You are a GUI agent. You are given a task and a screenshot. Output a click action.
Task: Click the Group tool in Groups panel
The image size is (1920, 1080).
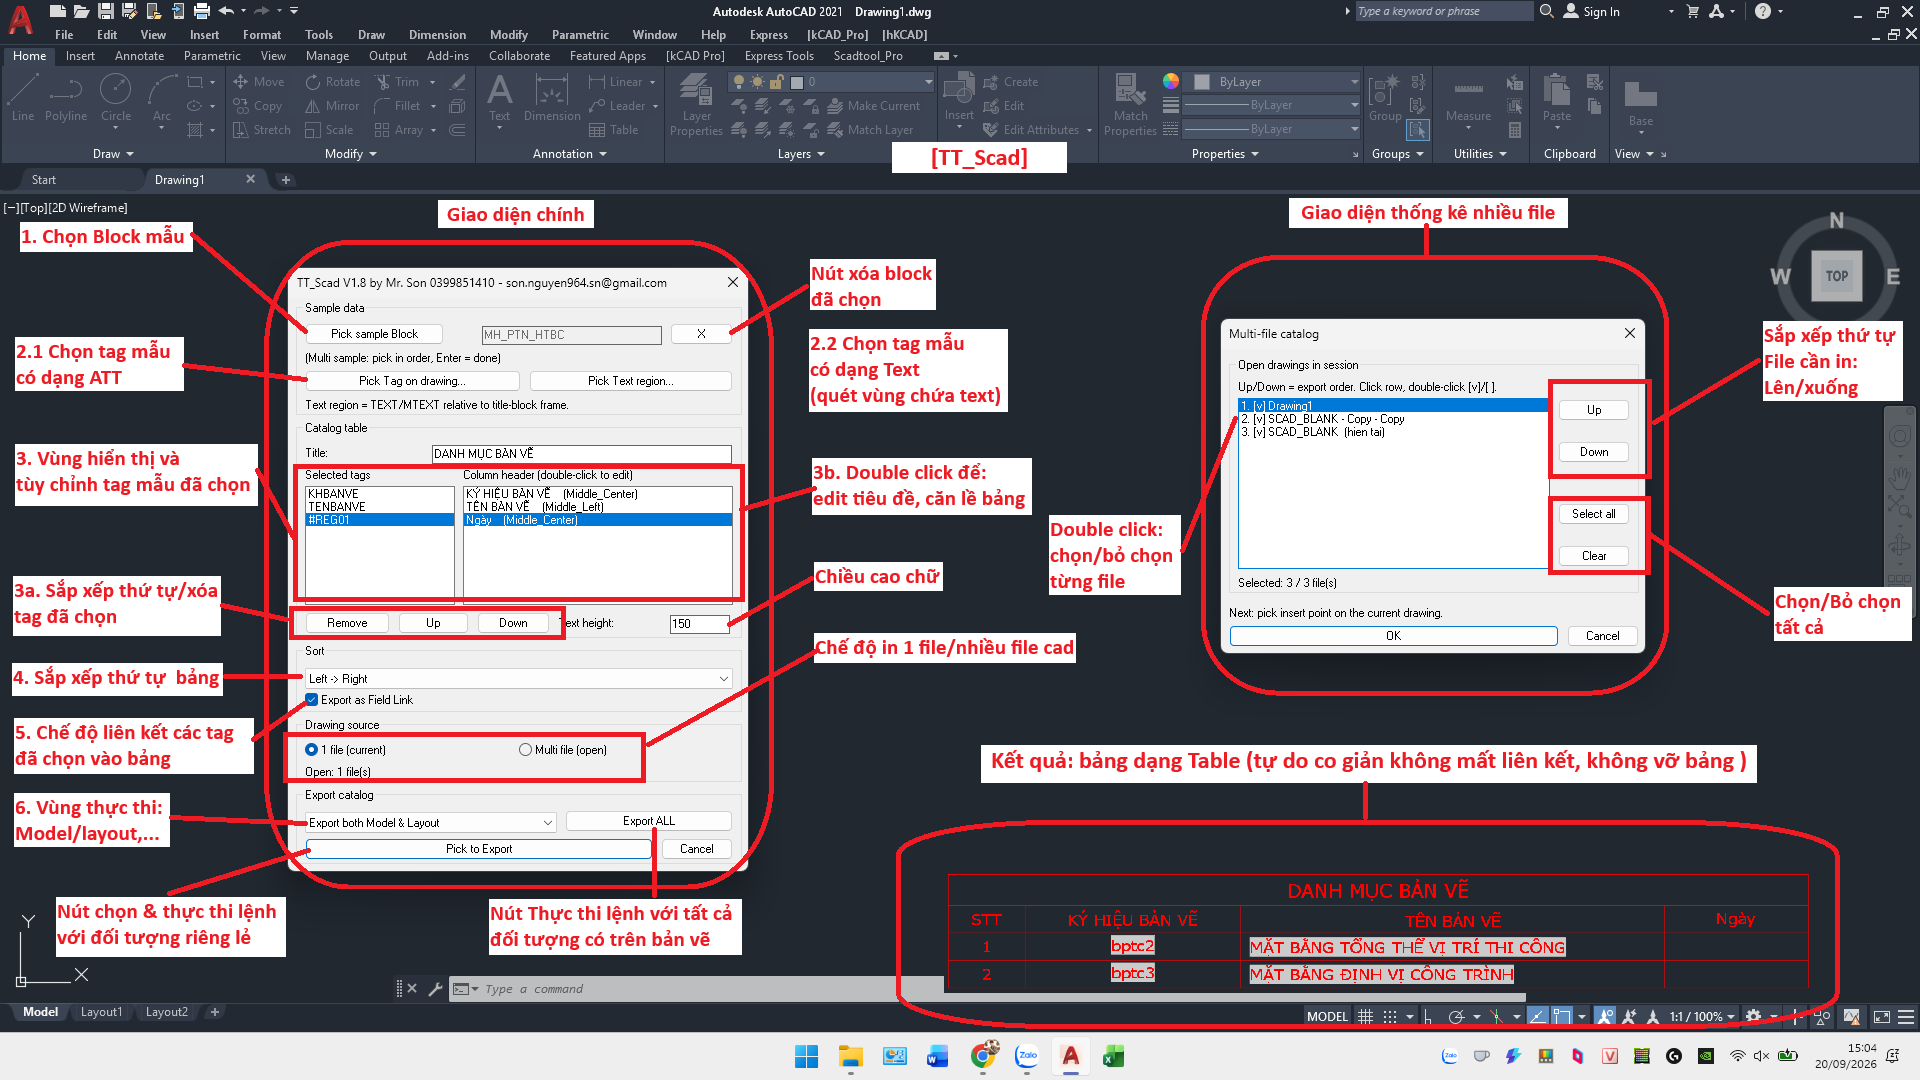point(1384,98)
